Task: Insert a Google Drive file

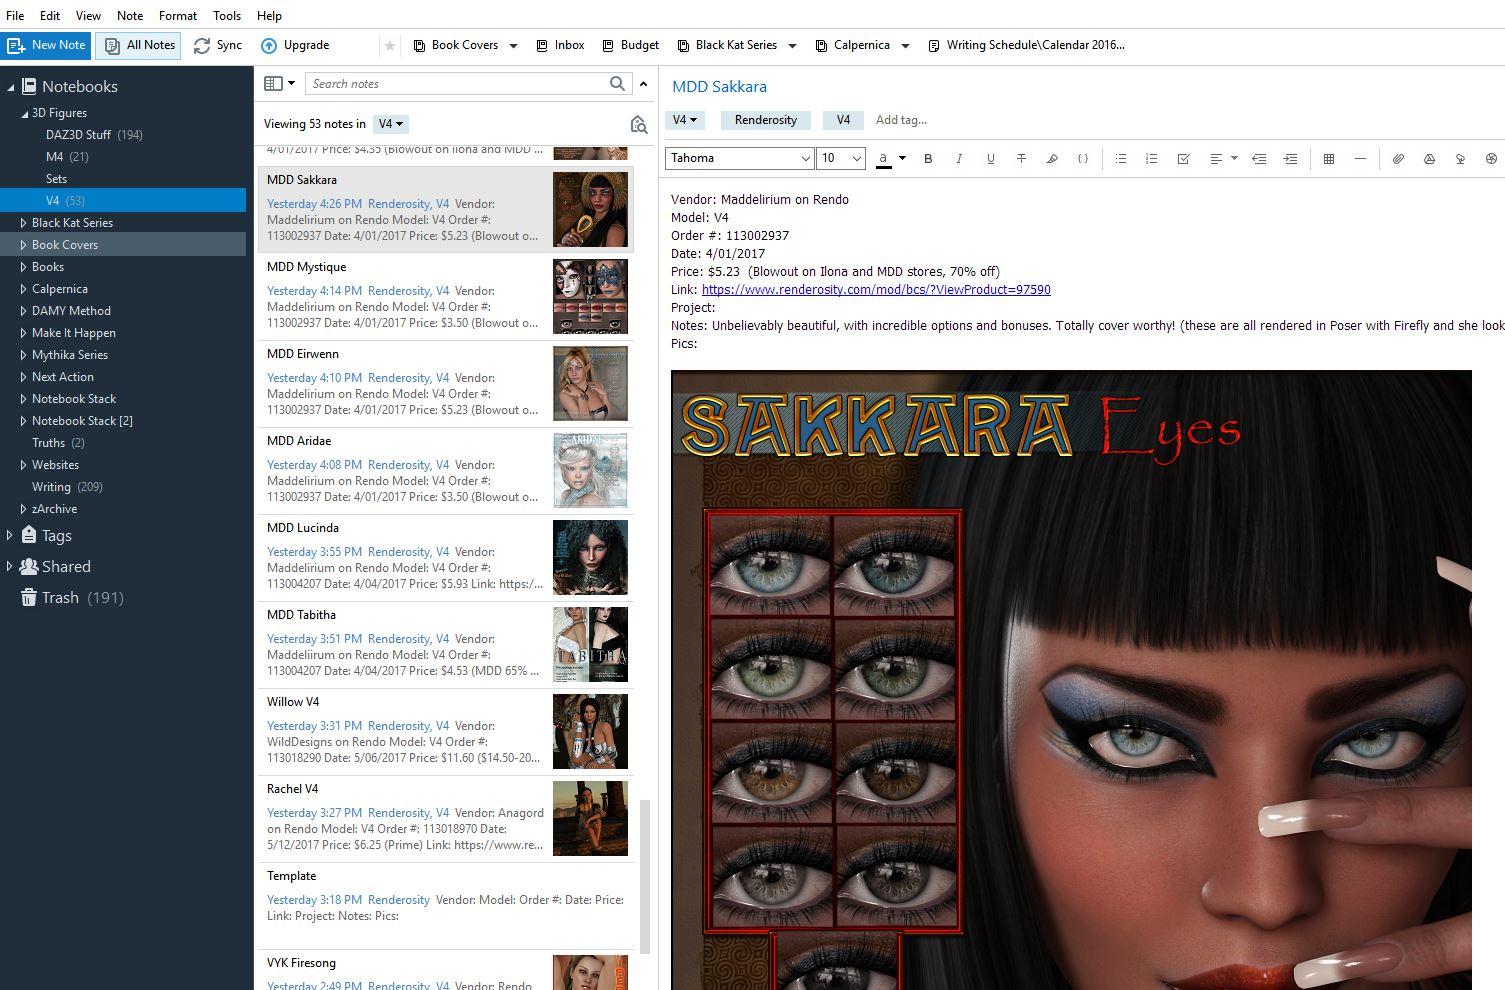Action: pyautogui.click(x=1429, y=158)
